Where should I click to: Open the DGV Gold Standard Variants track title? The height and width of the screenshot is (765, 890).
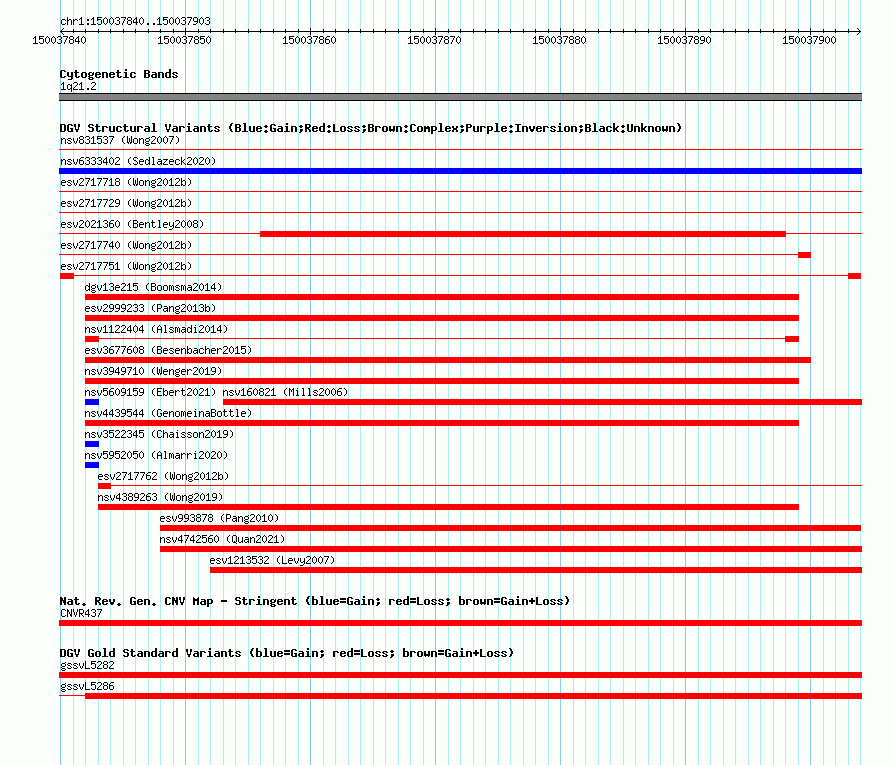(x=287, y=653)
